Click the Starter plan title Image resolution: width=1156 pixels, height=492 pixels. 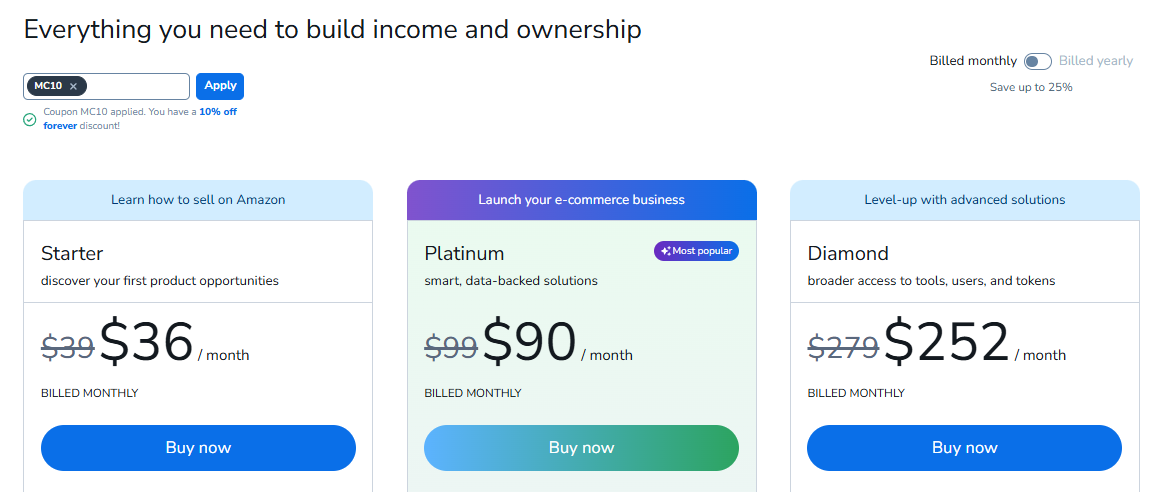point(72,254)
